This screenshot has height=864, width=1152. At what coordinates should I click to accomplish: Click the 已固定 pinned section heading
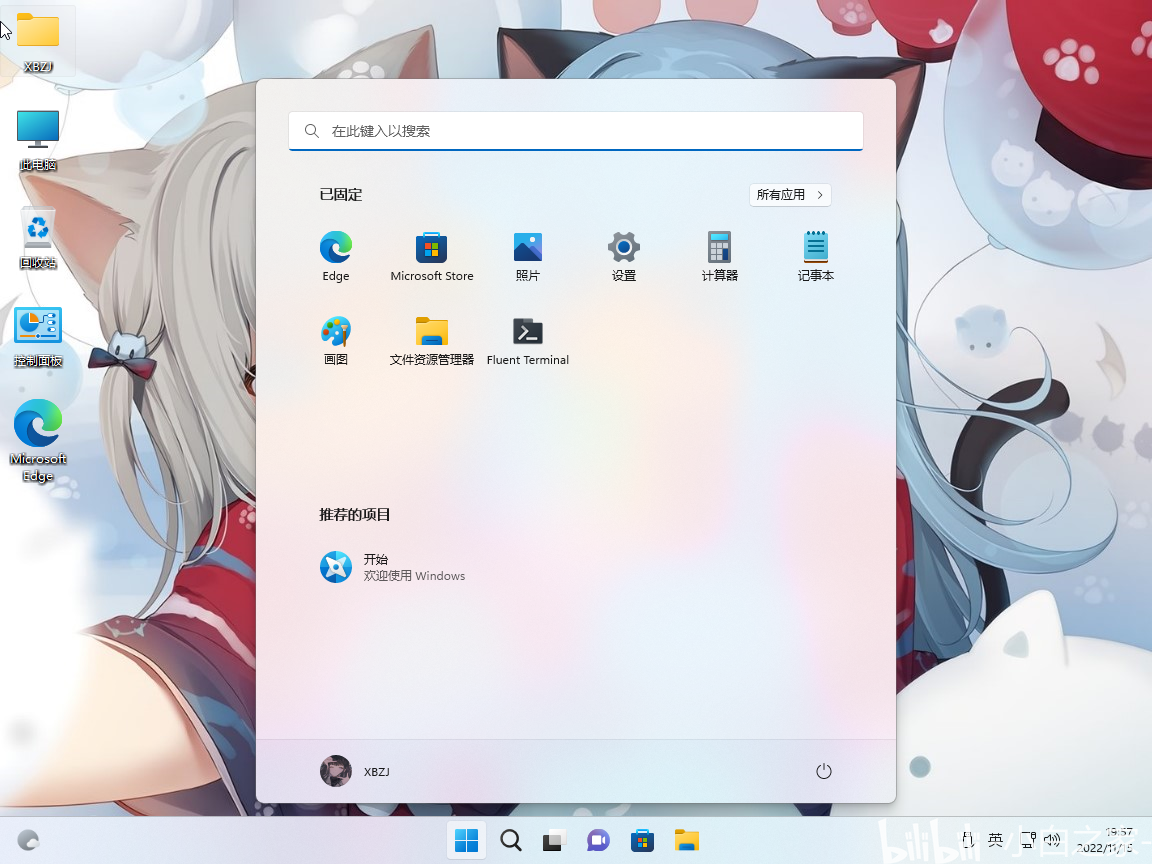(341, 195)
